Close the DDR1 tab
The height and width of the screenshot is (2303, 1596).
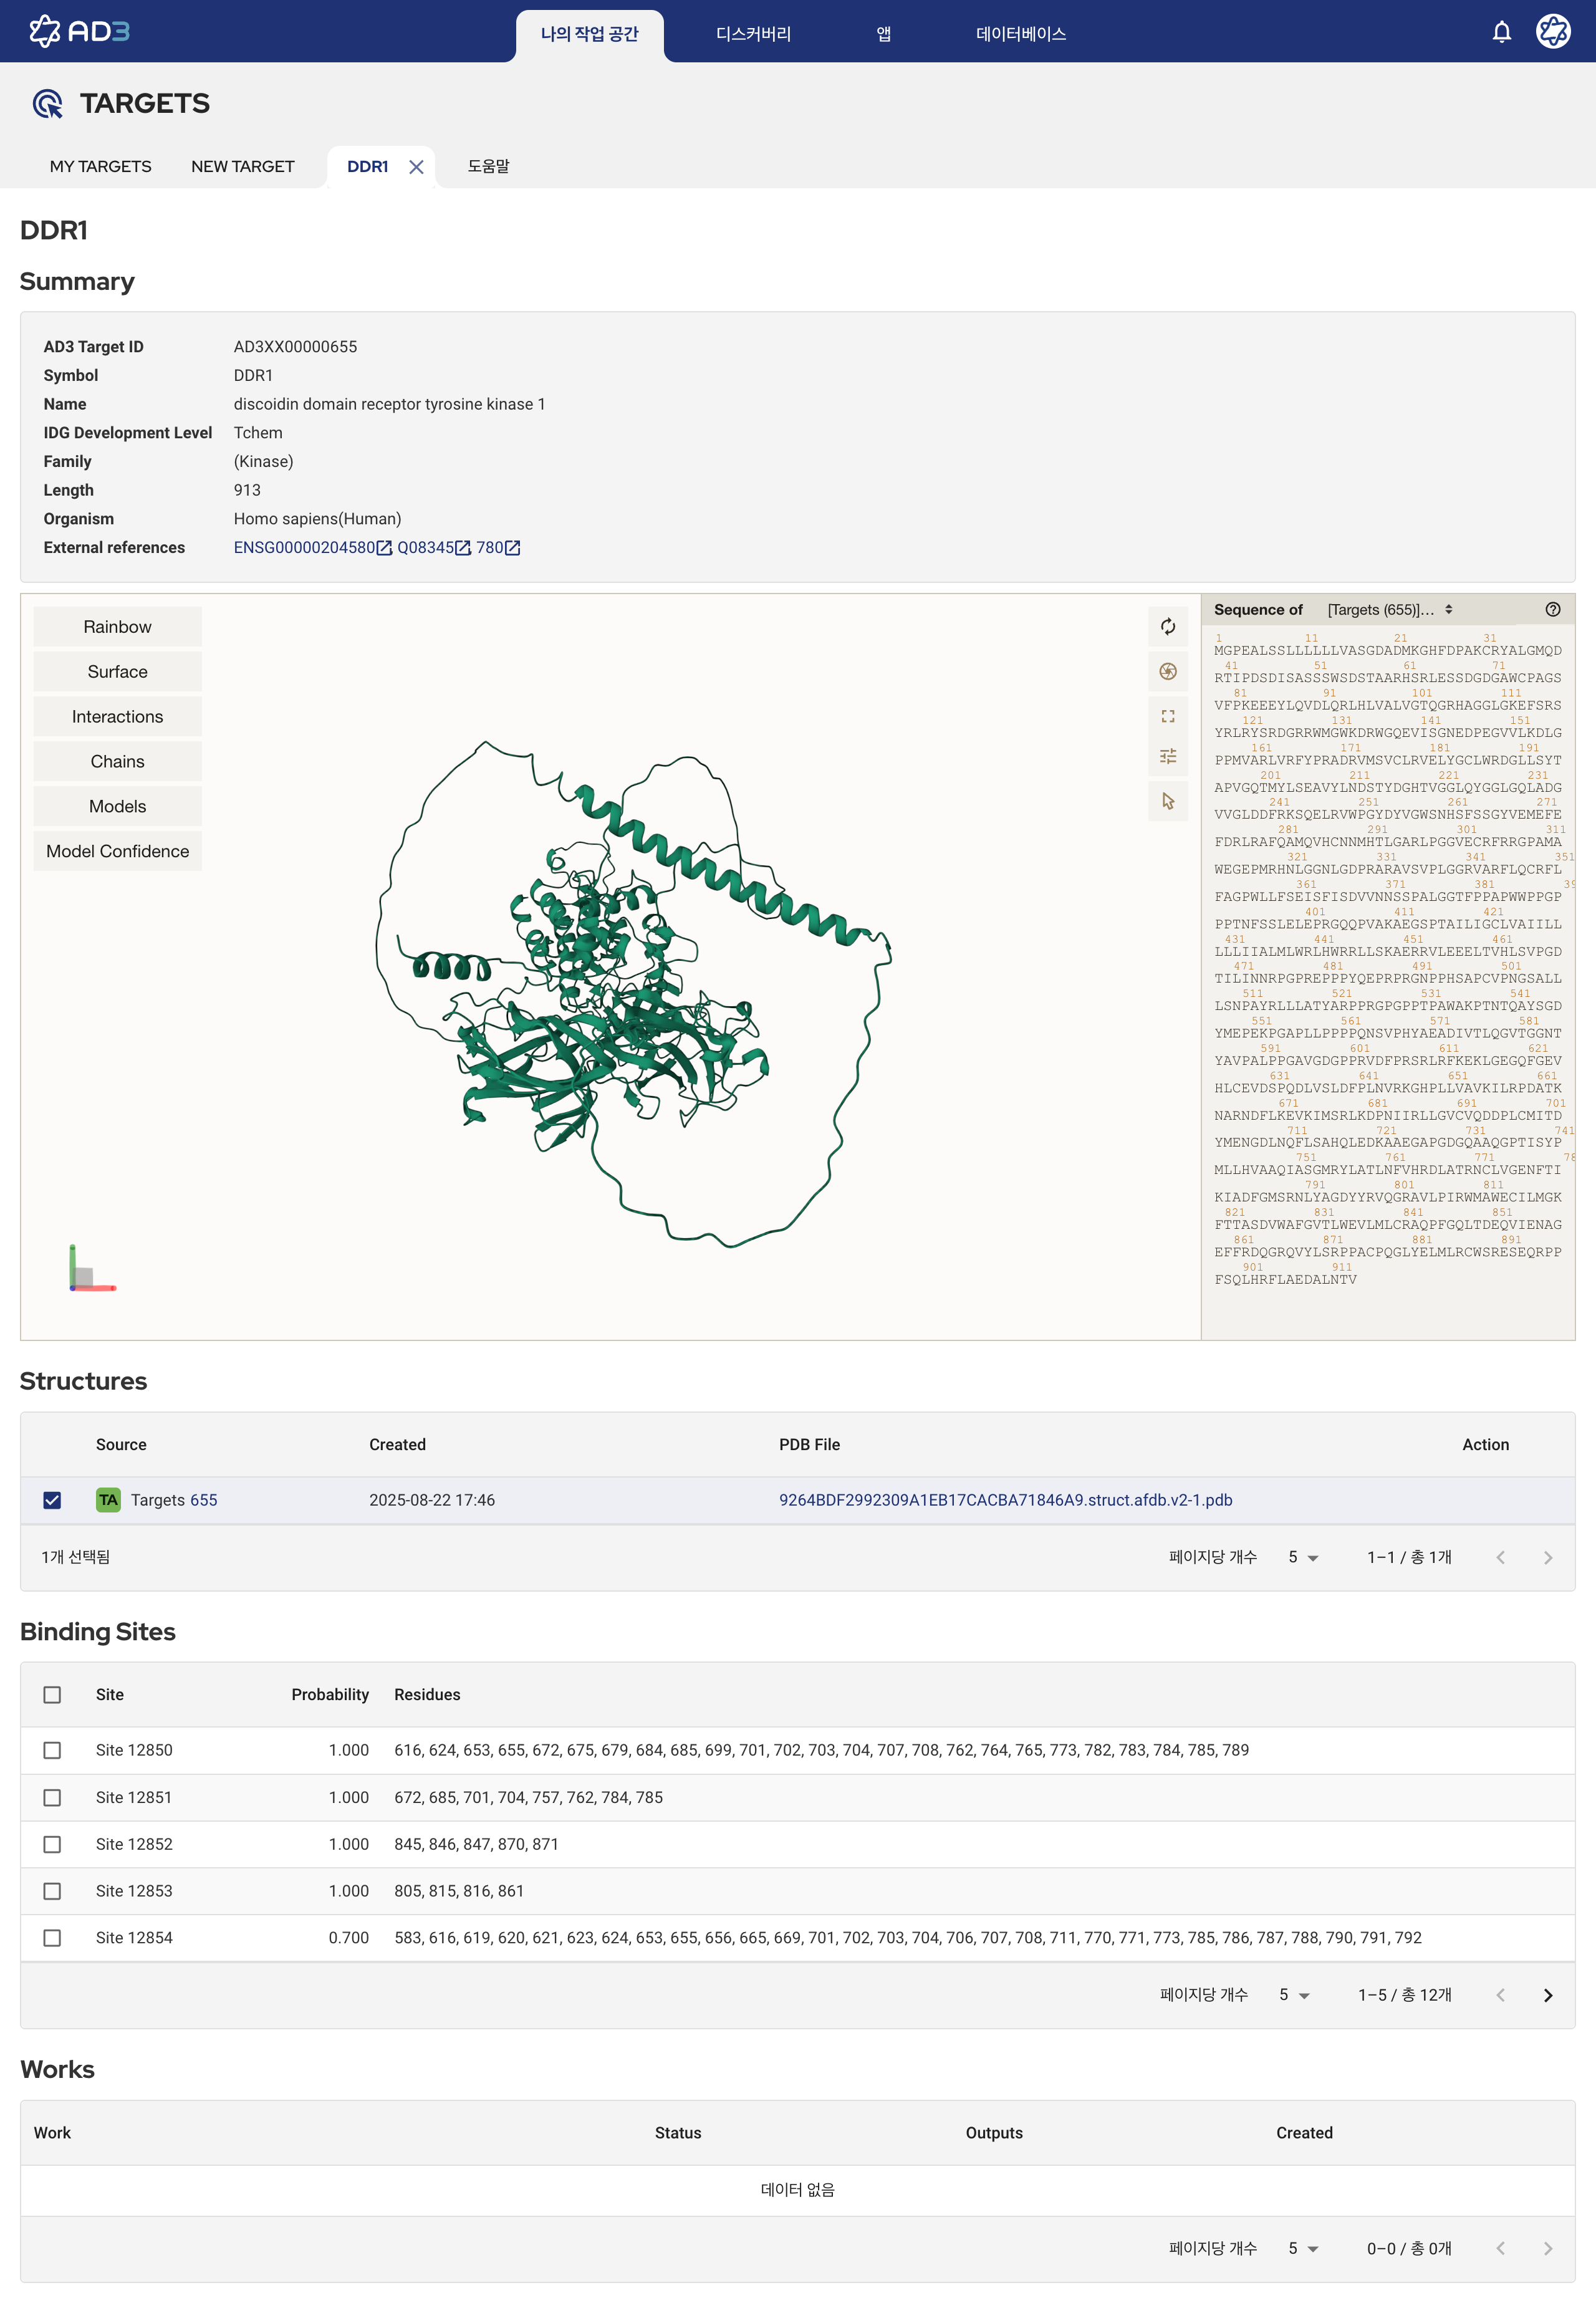pos(416,167)
